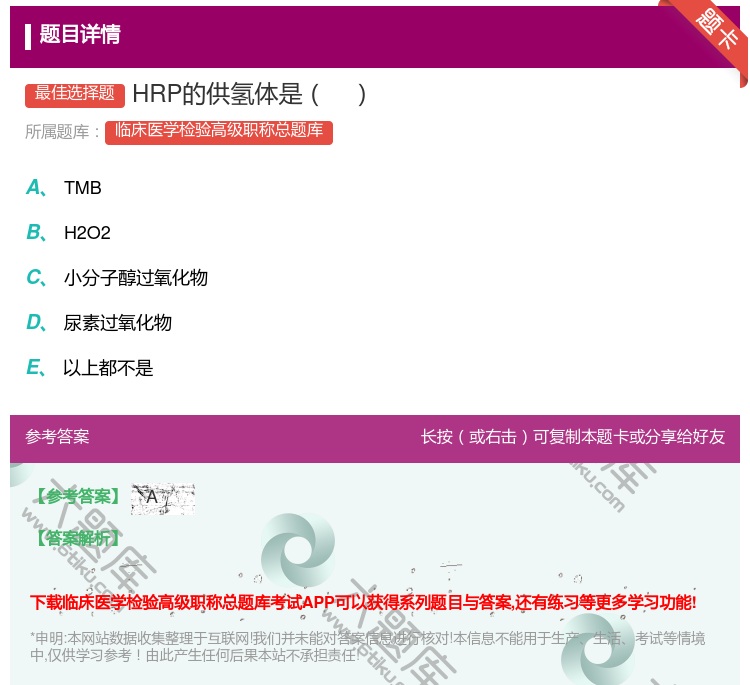
Task: Open the red 下载临床医学检验高级职称总题库考试APP promo link
Action: pos(363,602)
